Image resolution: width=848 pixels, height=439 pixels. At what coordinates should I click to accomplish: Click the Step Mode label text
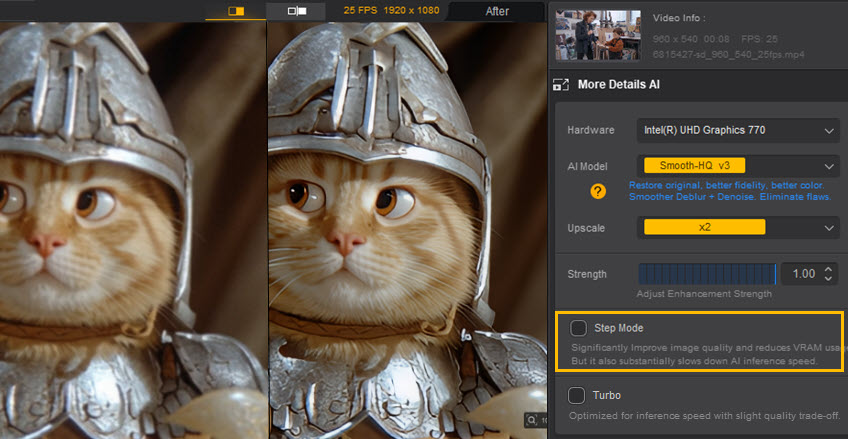(618, 328)
